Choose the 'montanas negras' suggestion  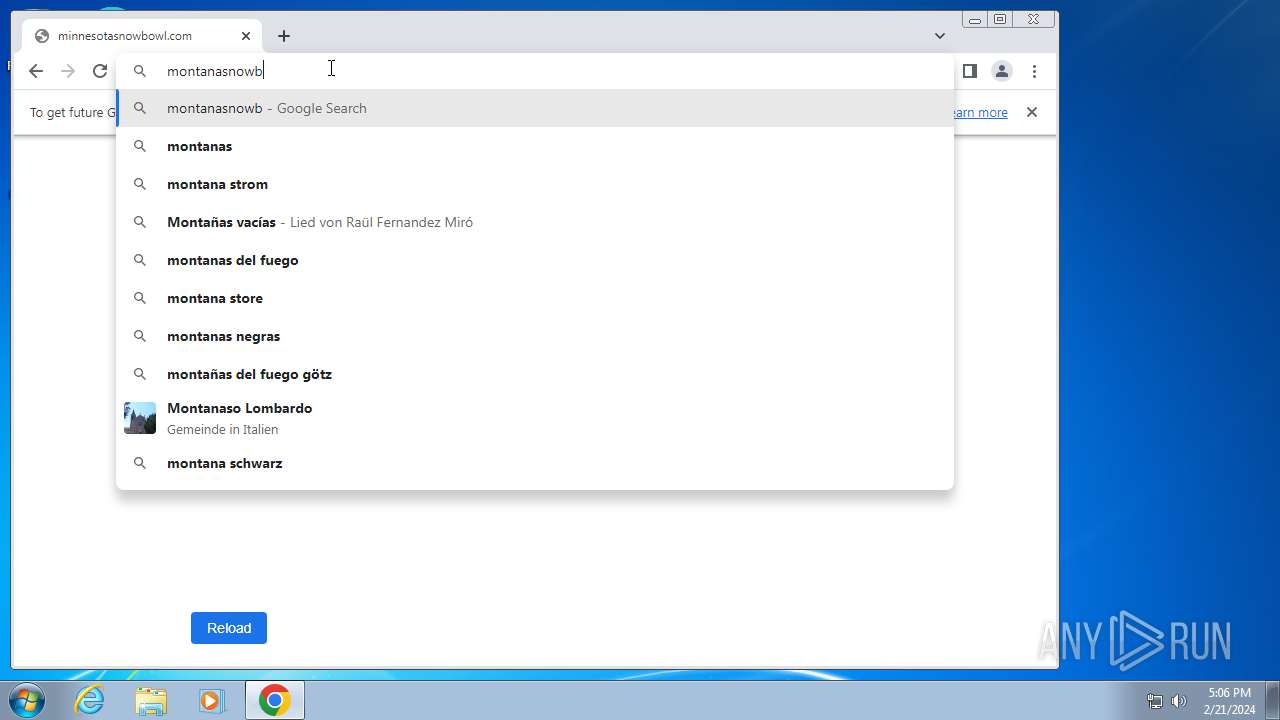pyautogui.click(x=535, y=336)
